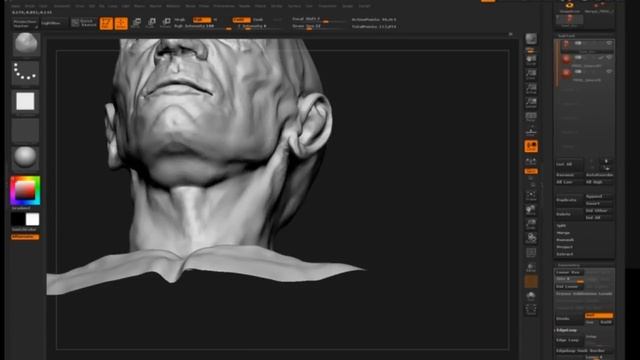The height and width of the screenshot is (360, 640).
Task: Toggle the orange Zadd button
Action: pos(241,20)
